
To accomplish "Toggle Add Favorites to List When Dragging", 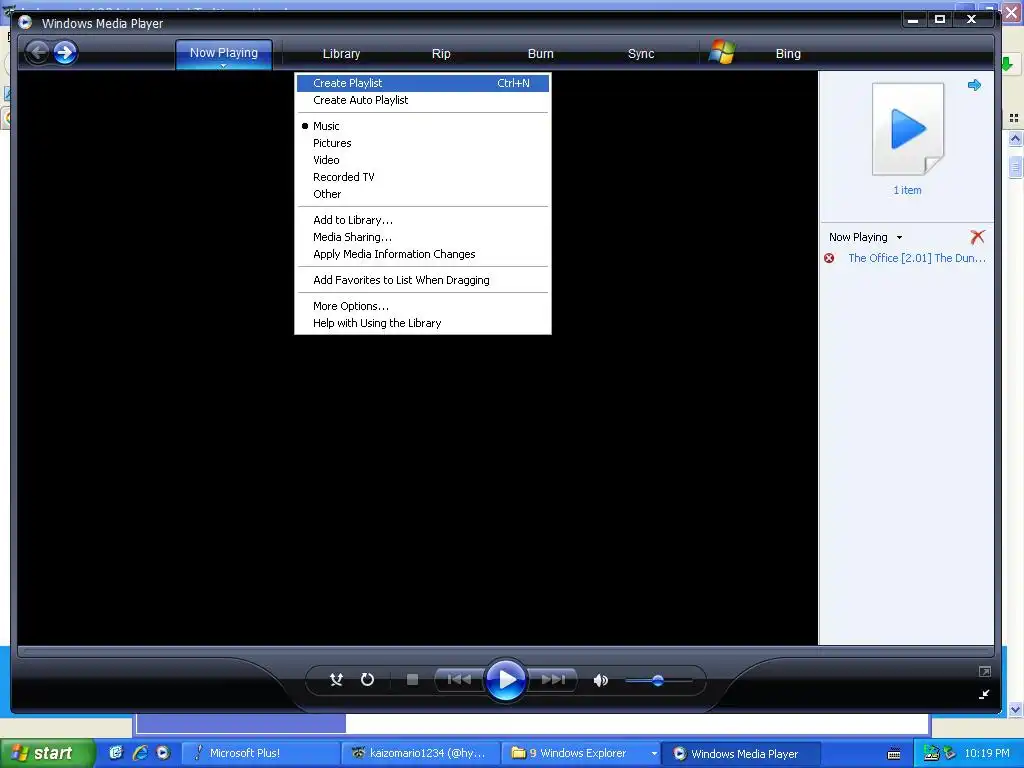I will [423, 280].
